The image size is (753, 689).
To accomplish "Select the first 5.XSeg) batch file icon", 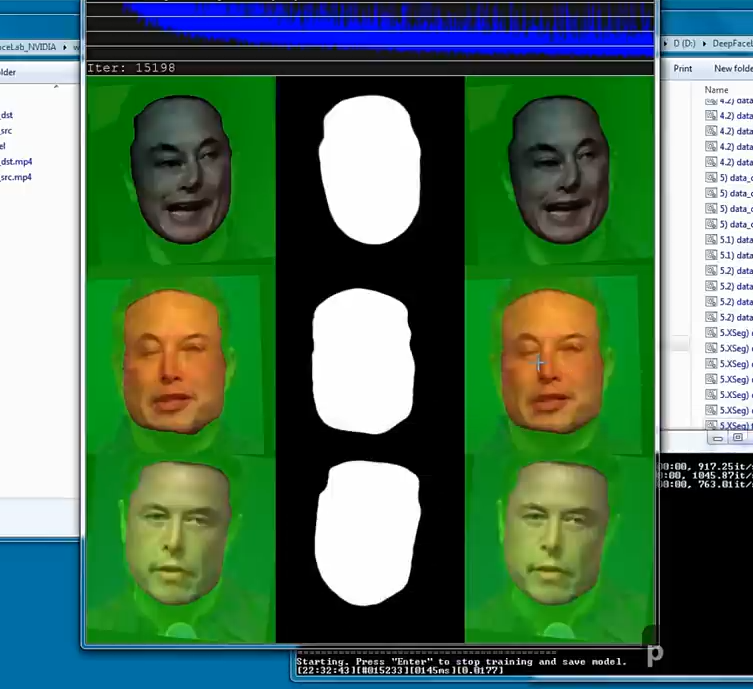I will 711,333.
